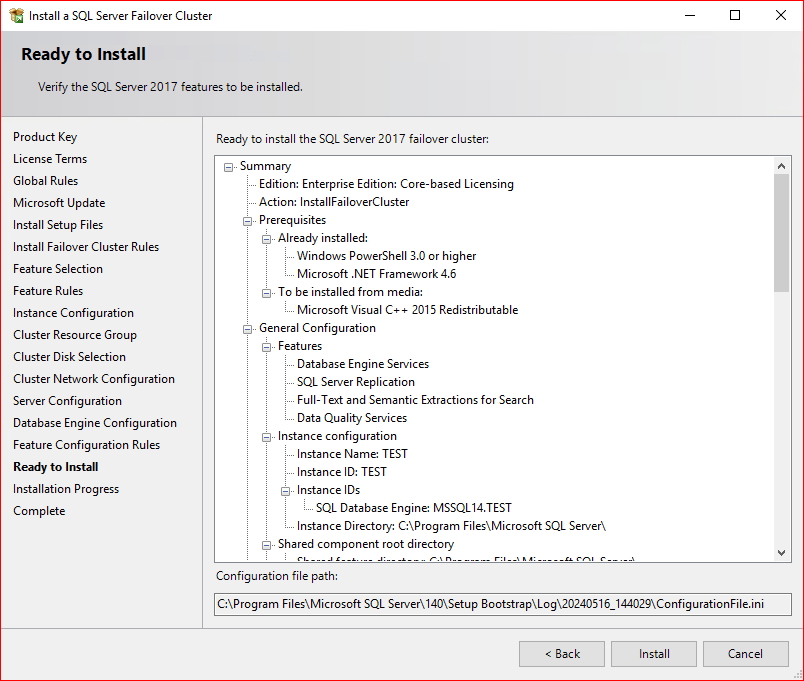
Task: Select the Install Failover Cluster Rules step
Action: 86,247
